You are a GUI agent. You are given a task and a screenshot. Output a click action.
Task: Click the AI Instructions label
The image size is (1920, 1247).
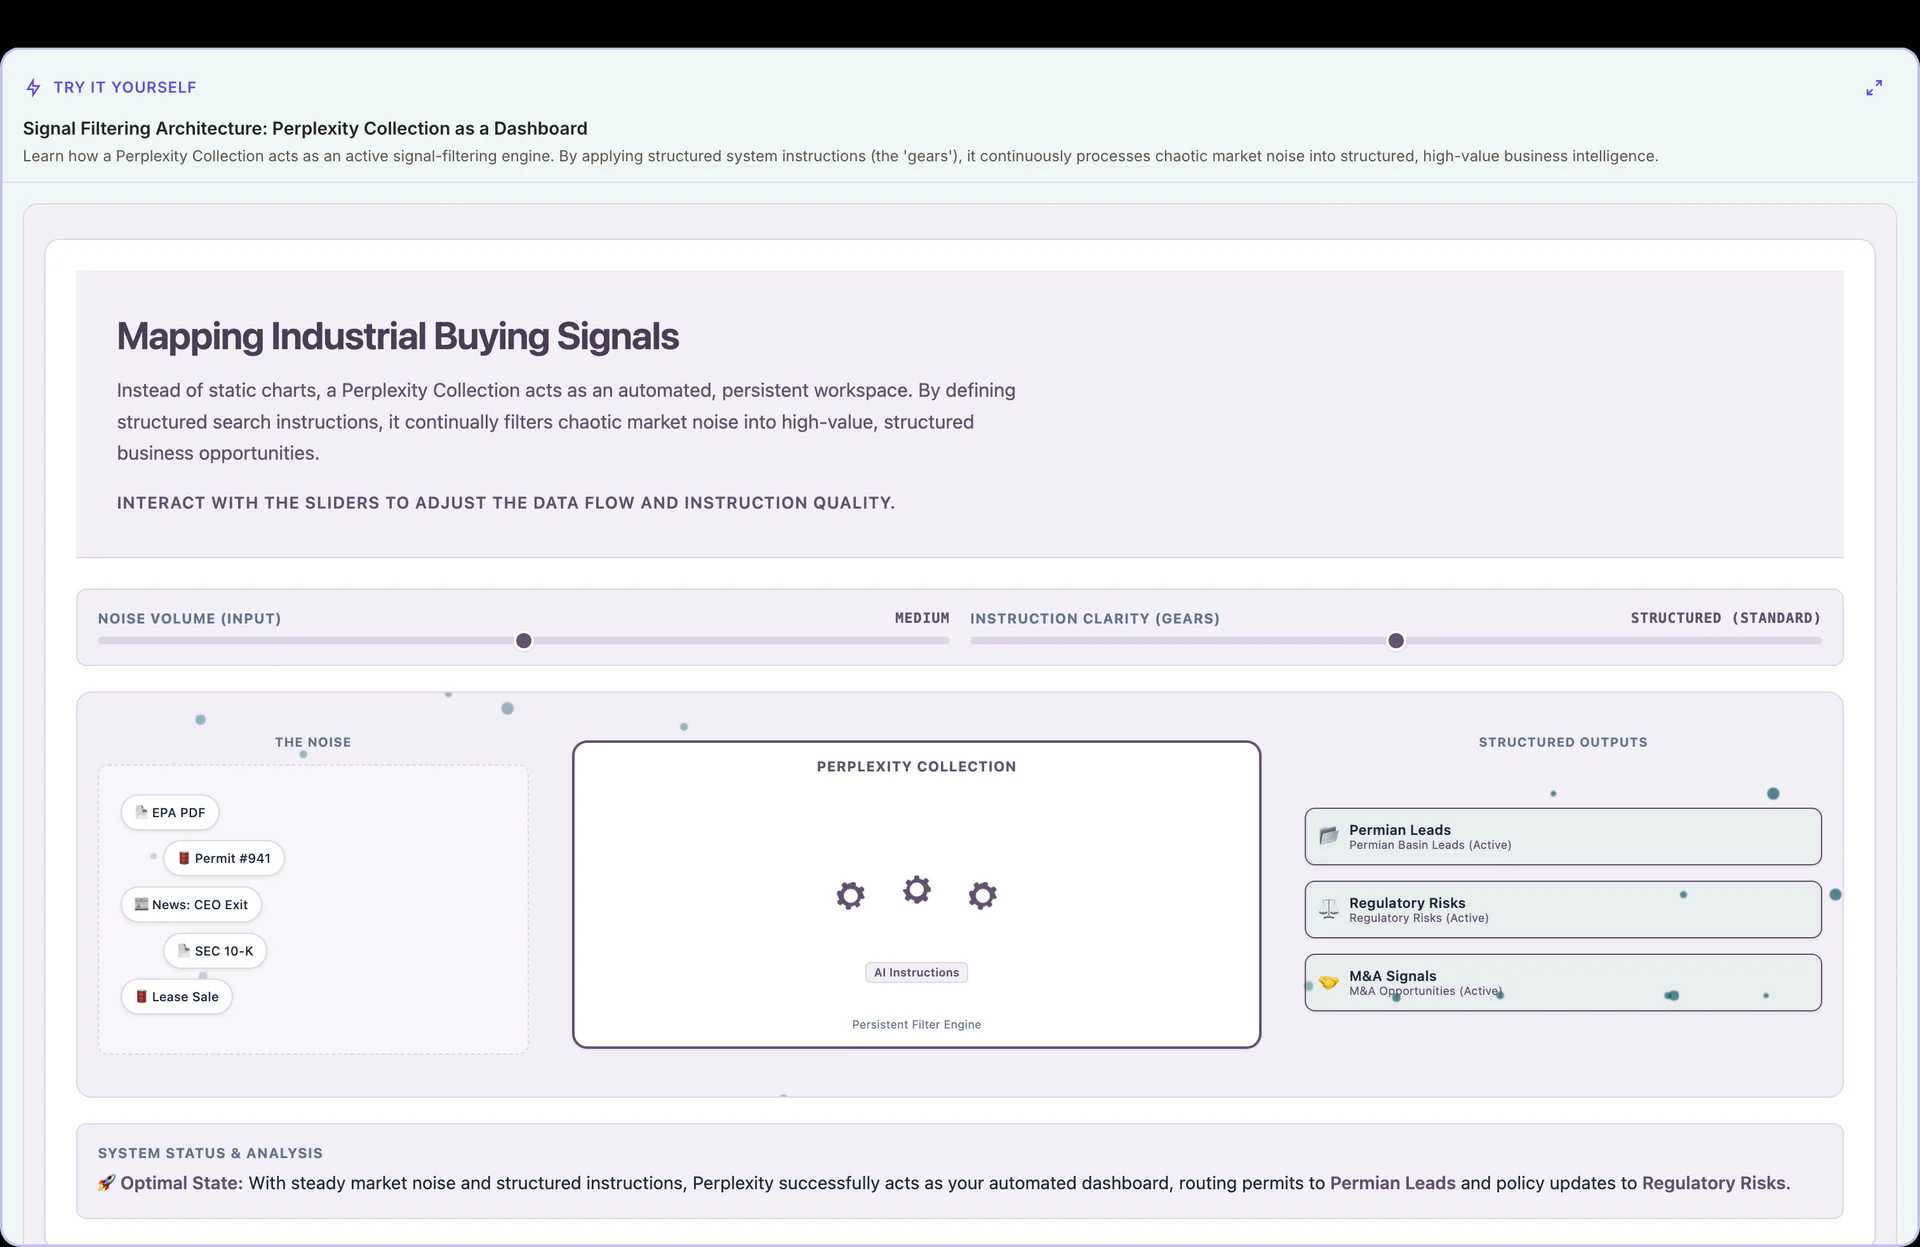point(916,972)
